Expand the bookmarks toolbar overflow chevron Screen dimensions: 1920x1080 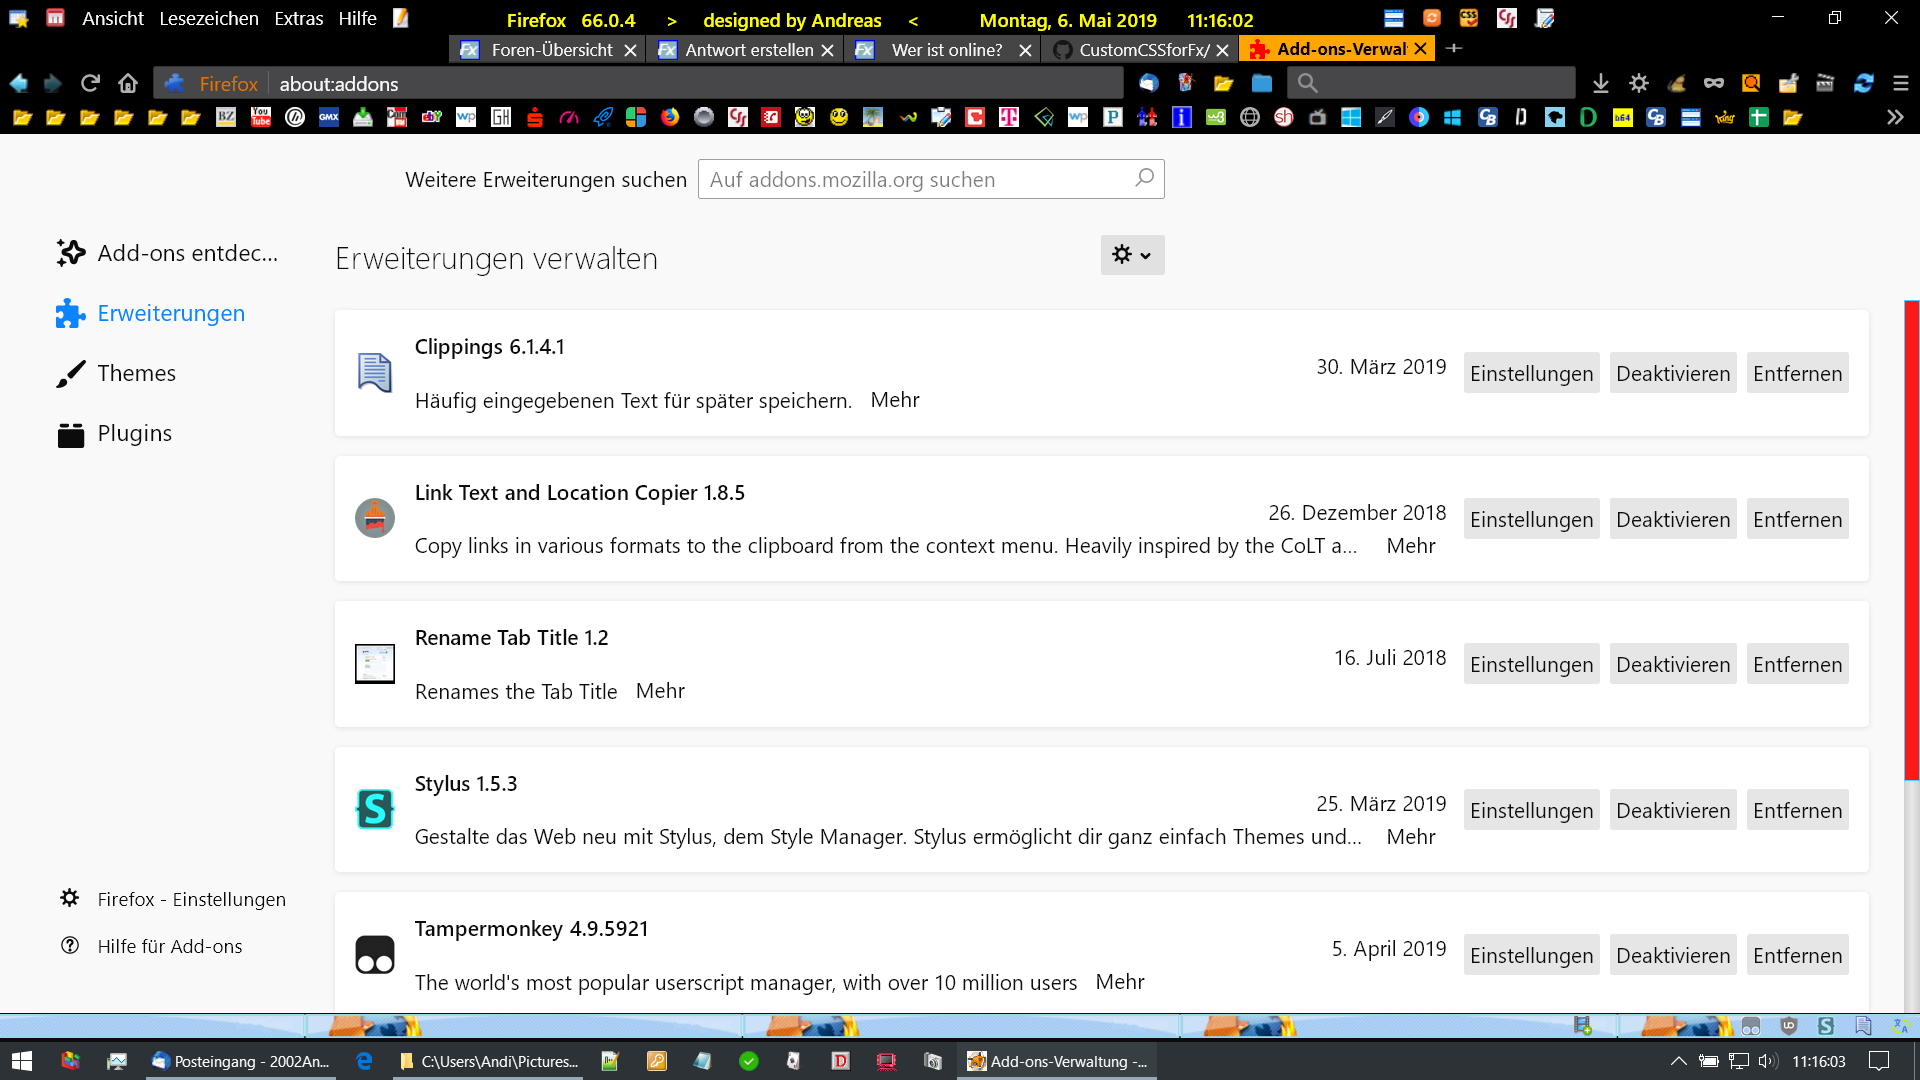click(x=1895, y=117)
